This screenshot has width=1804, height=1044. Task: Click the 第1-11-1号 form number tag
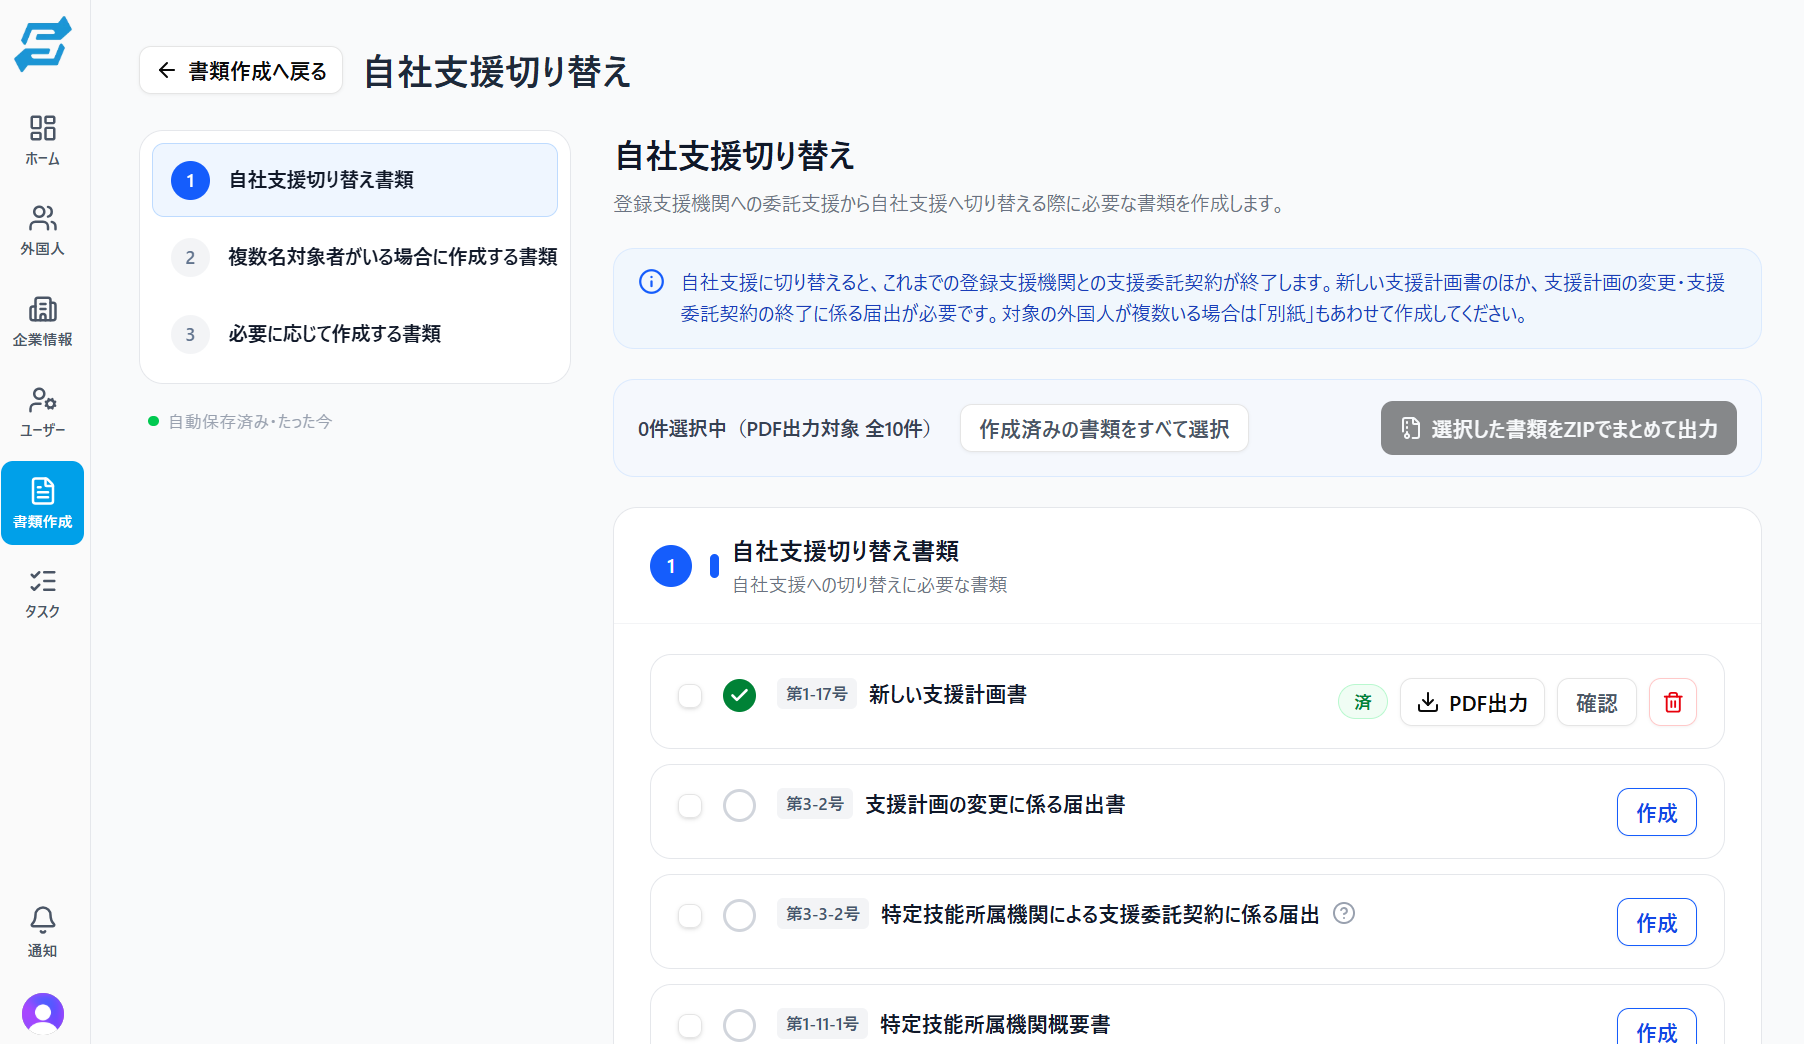(822, 1024)
